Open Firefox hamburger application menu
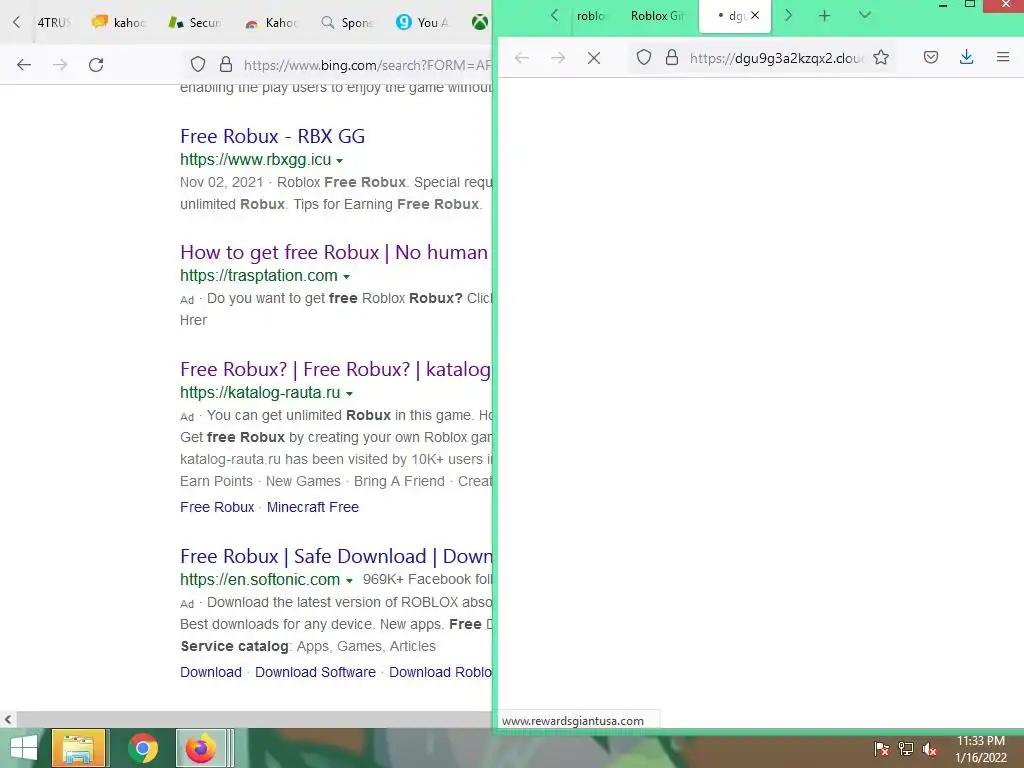 (x=1003, y=57)
